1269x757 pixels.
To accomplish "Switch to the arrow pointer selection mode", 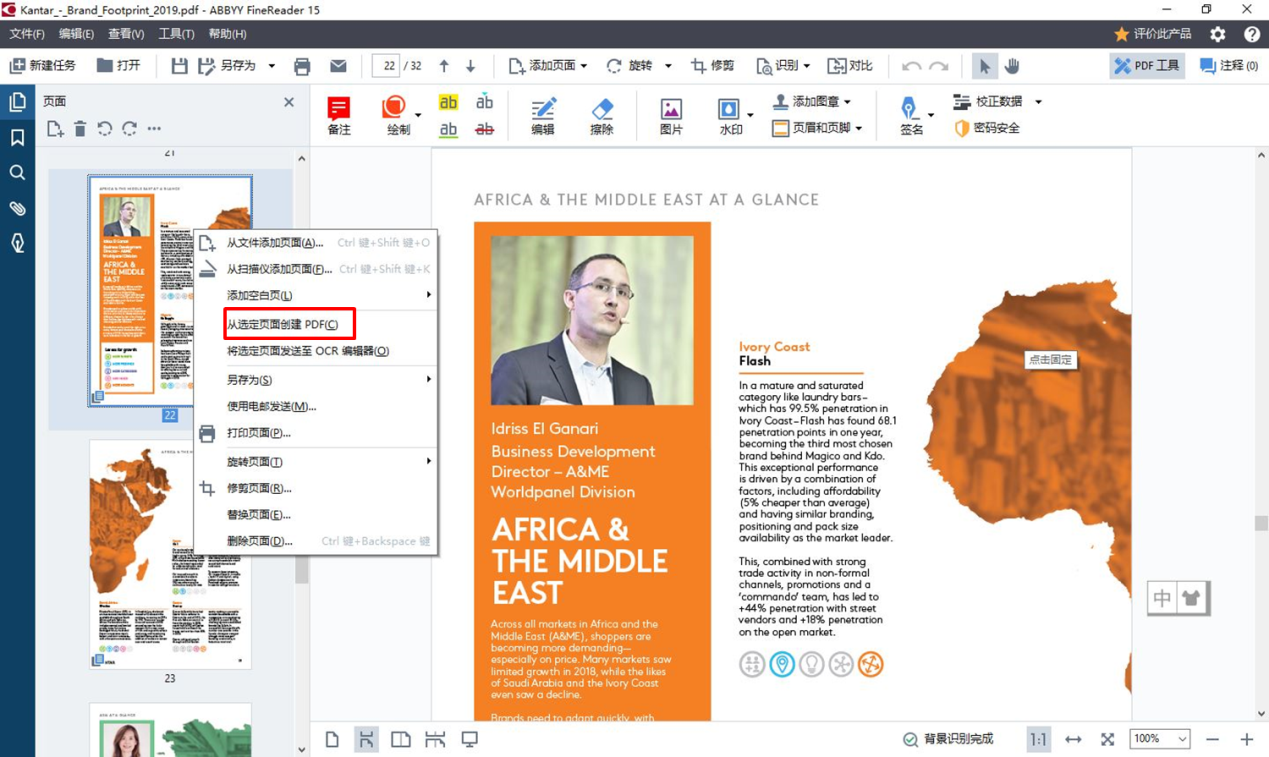I will click(x=985, y=66).
